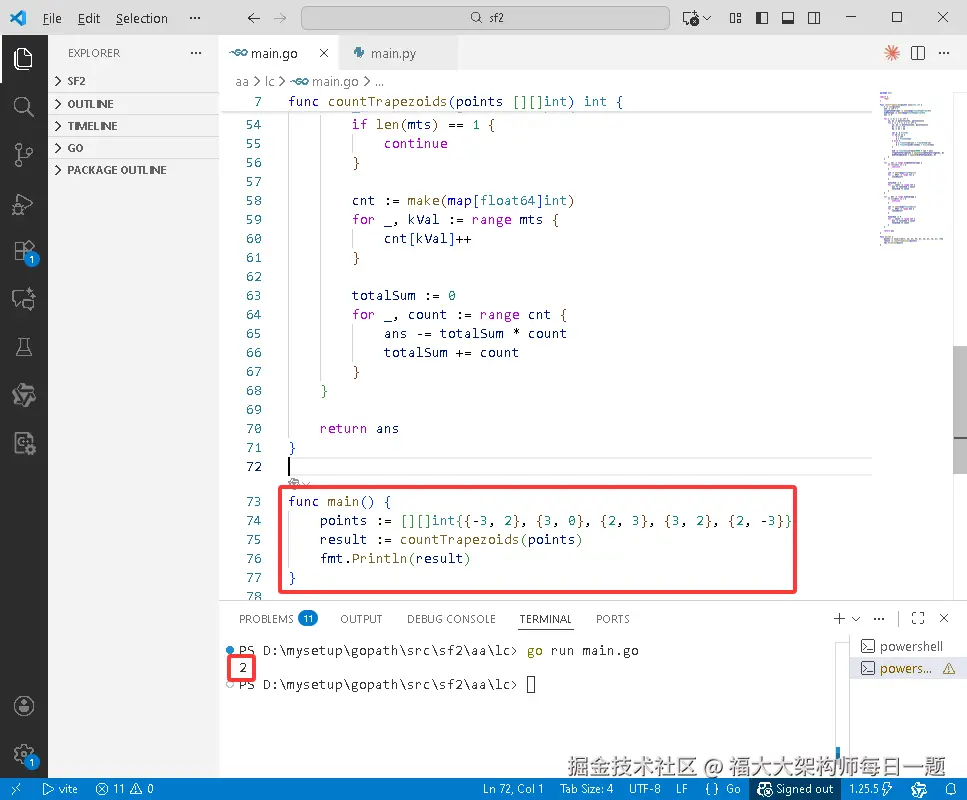Open the Explorer view in activity bar
This screenshot has height=800, width=967.
click(x=23, y=59)
